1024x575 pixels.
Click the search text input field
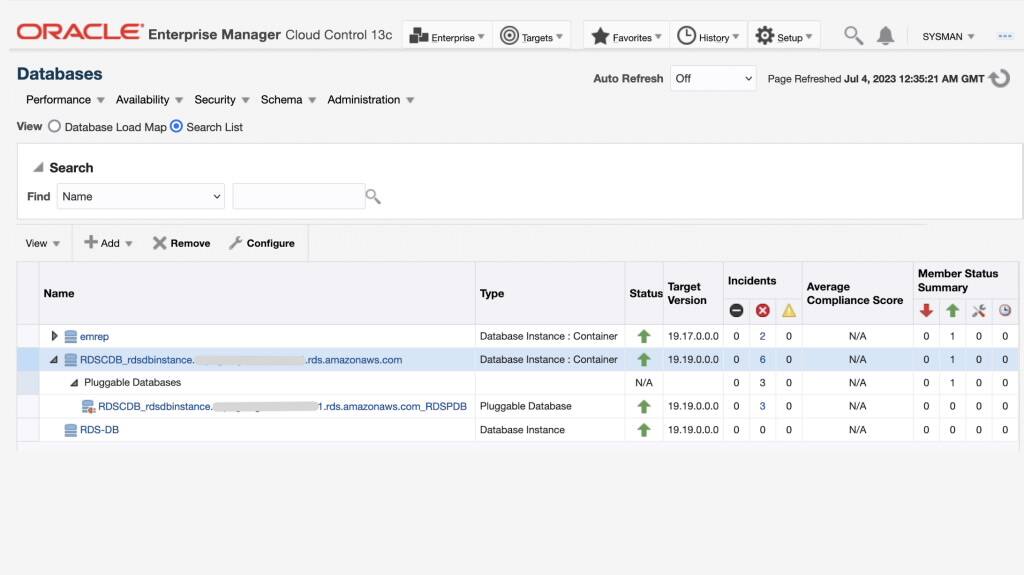click(x=298, y=196)
